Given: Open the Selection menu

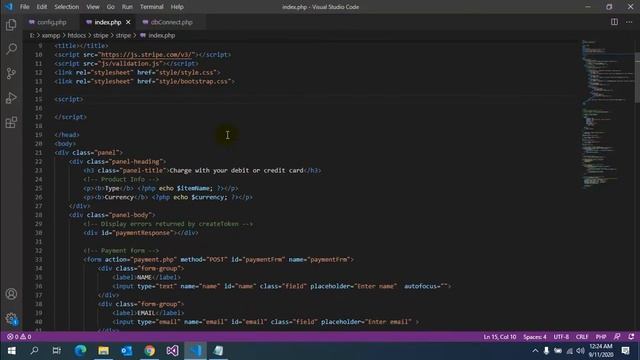Looking at the screenshot, I should pyautogui.click(x=67, y=7).
